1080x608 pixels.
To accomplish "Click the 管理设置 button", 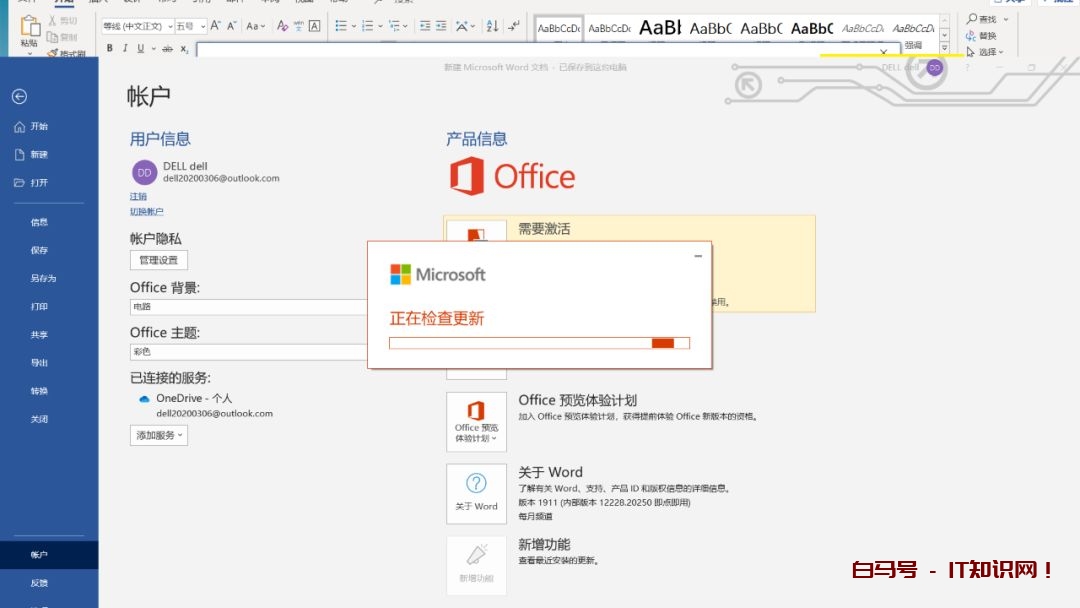I will pyautogui.click(x=158, y=260).
